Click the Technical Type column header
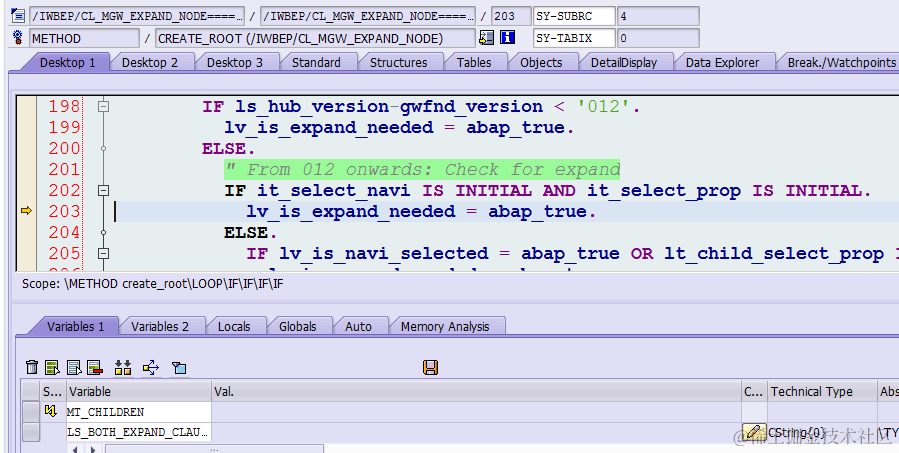899x453 pixels. [822, 392]
